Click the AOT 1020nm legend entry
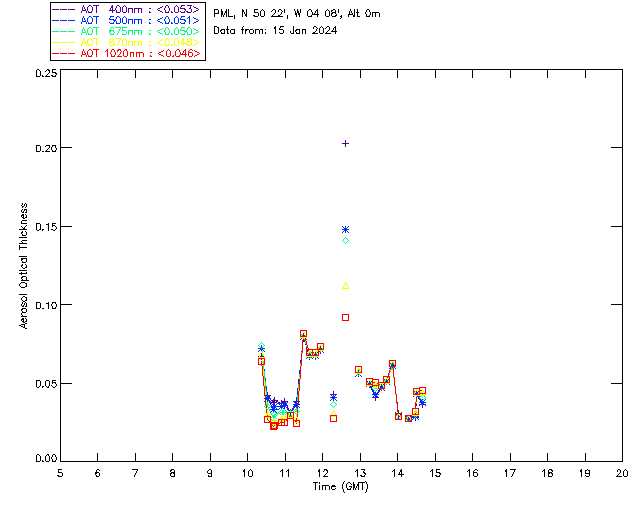Viewport: 640px width, 512px height. coord(126,53)
